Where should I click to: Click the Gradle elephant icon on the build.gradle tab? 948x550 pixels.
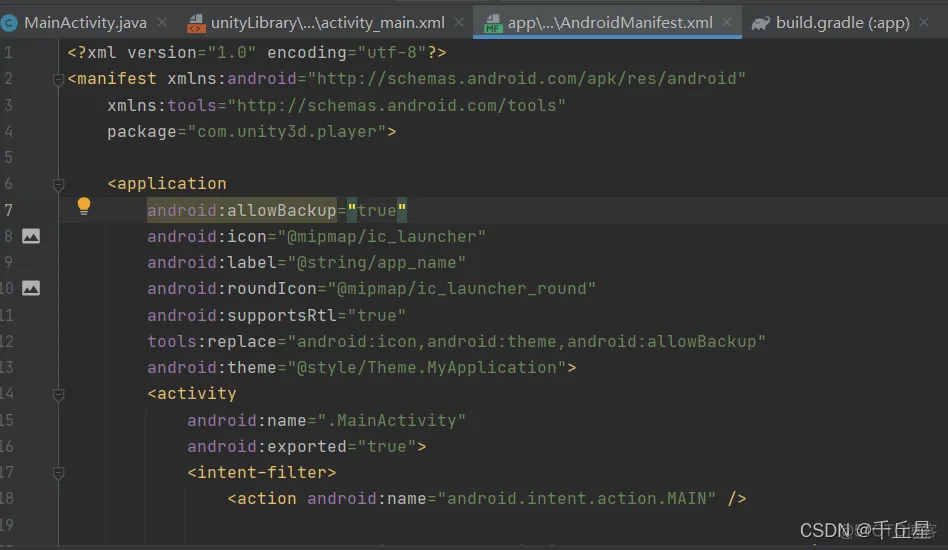click(760, 24)
